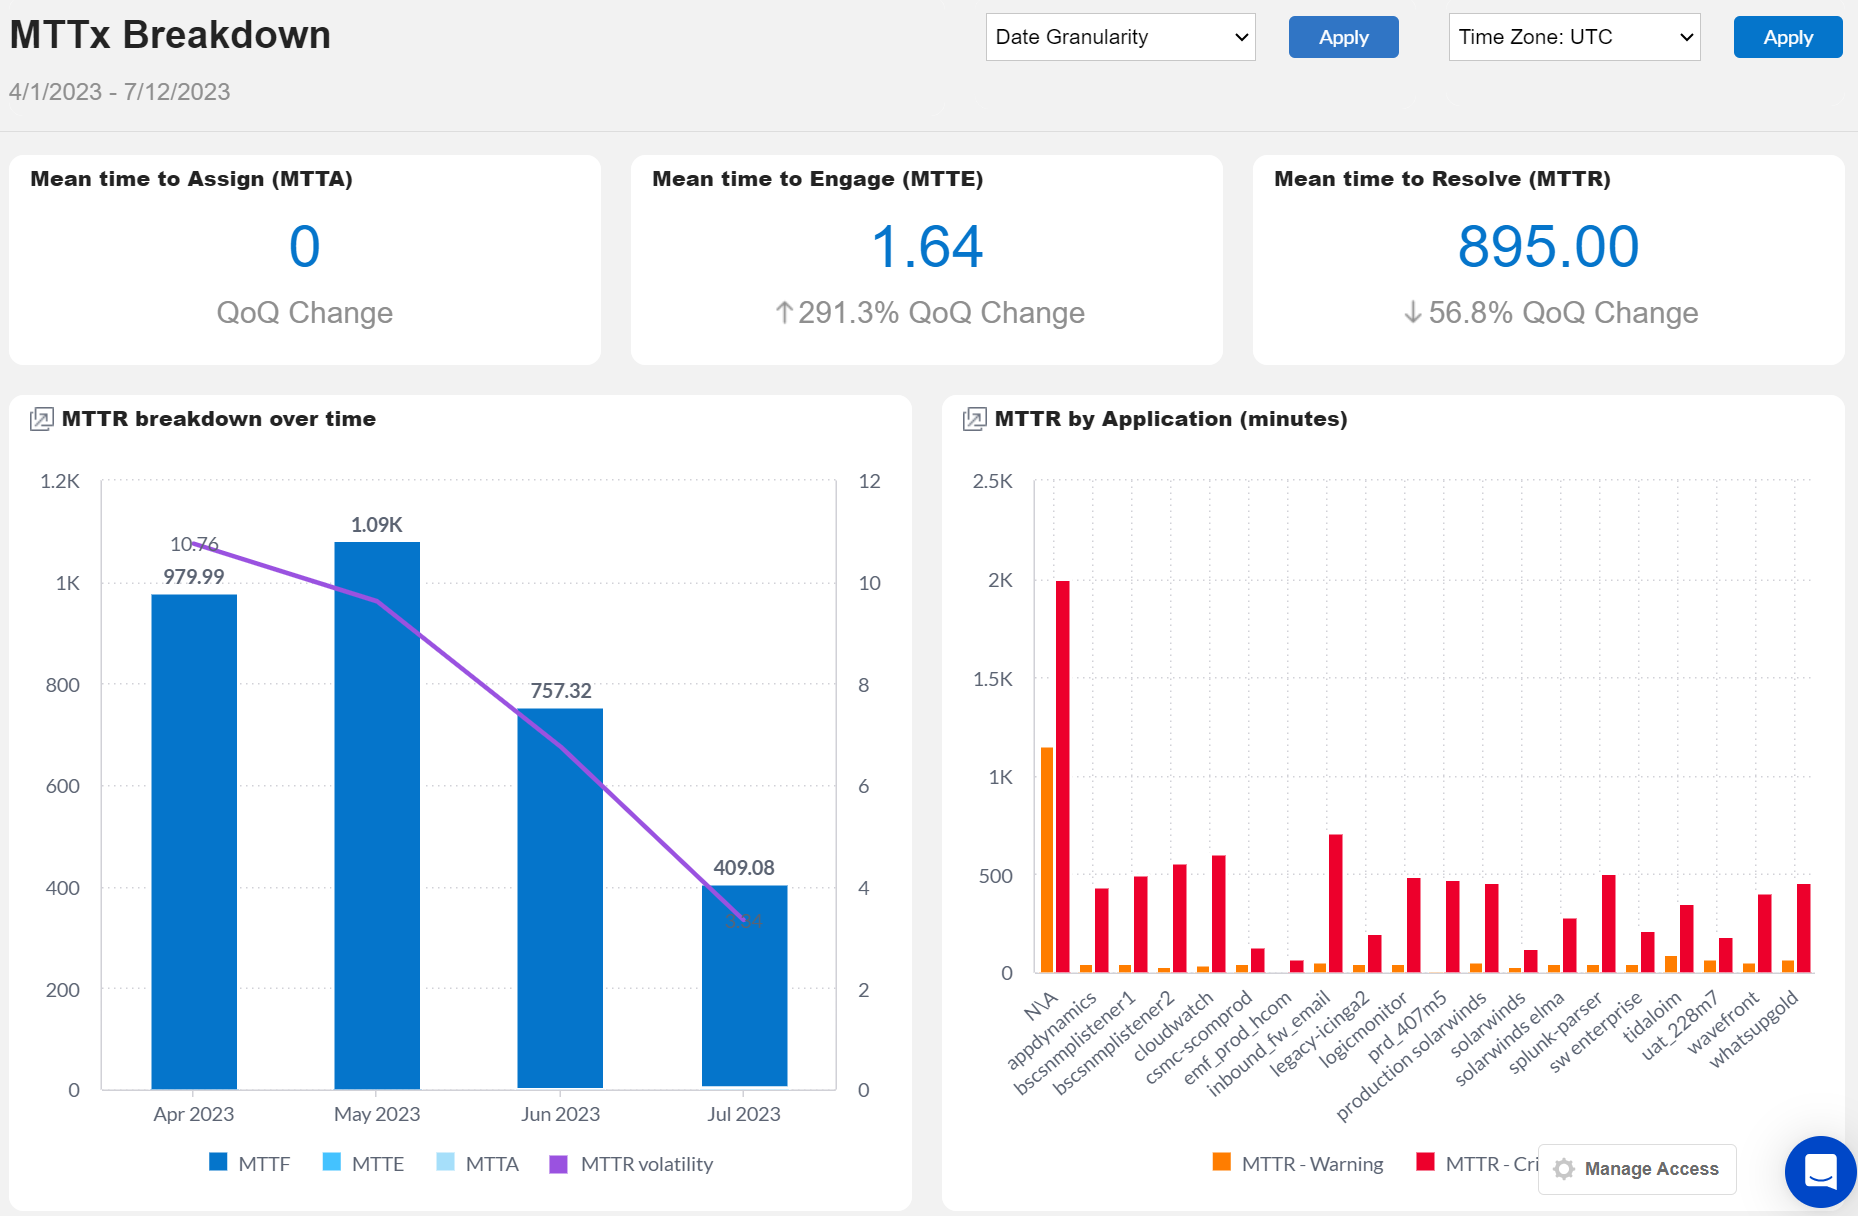The image size is (1858, 1216).
Task: Click the orange MTTR Warning legend swatch
Action: (1220, 1163)
